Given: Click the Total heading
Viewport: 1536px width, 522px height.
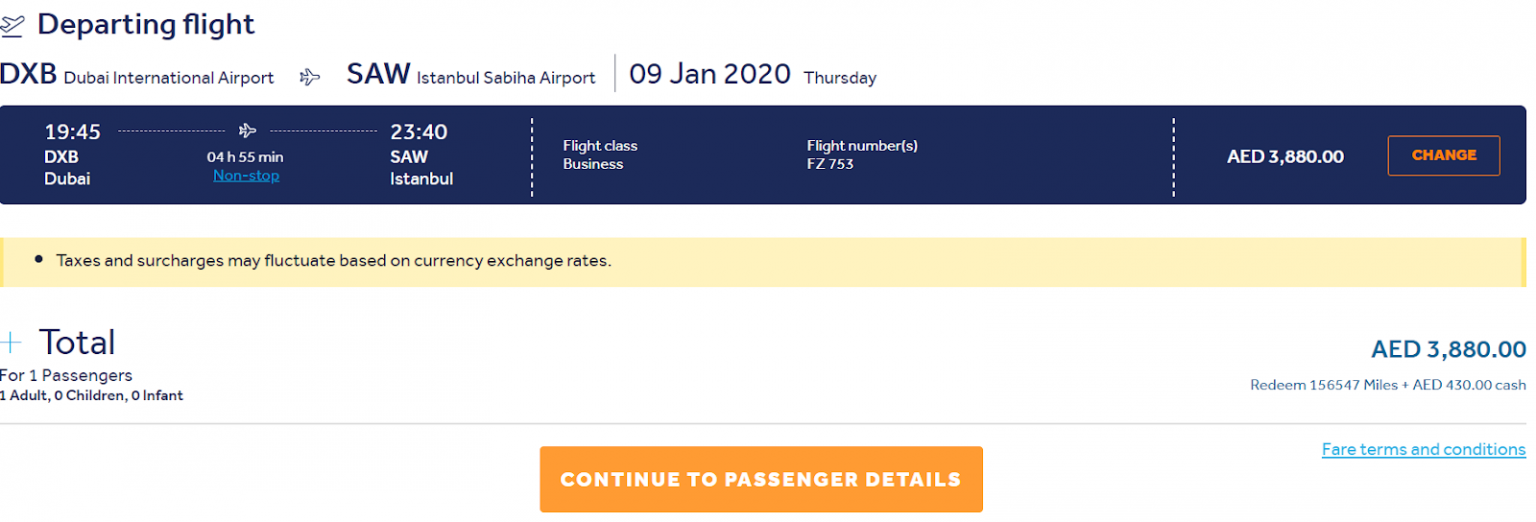Looking at the screenshot, I should point(77,343).
